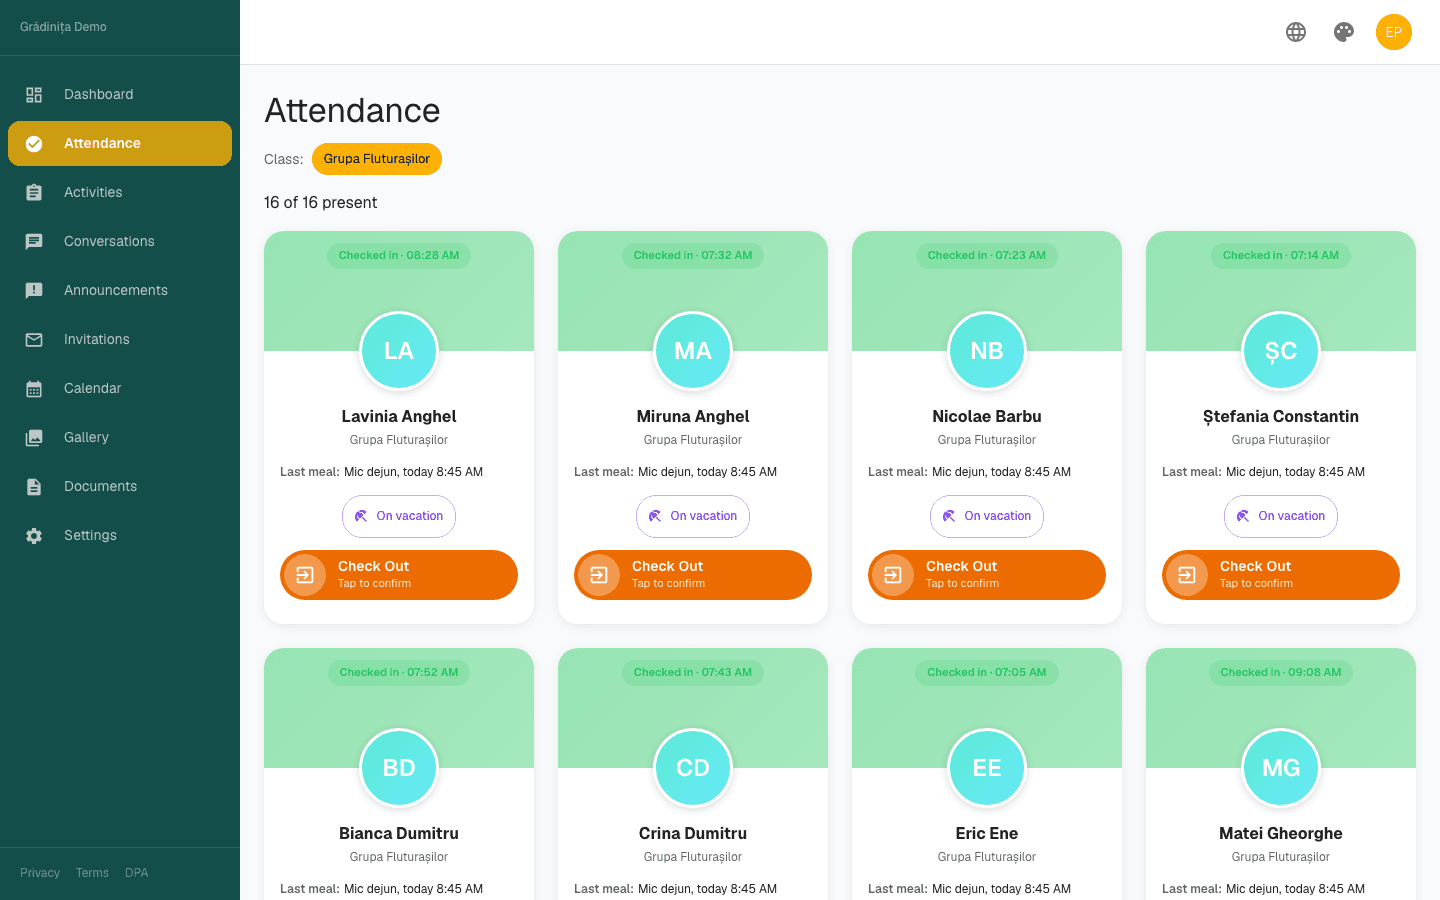1440x900 pixels.
Task: Click checkout arrow icon on Nicolae Barbu's card
Action: click(893, 575)
